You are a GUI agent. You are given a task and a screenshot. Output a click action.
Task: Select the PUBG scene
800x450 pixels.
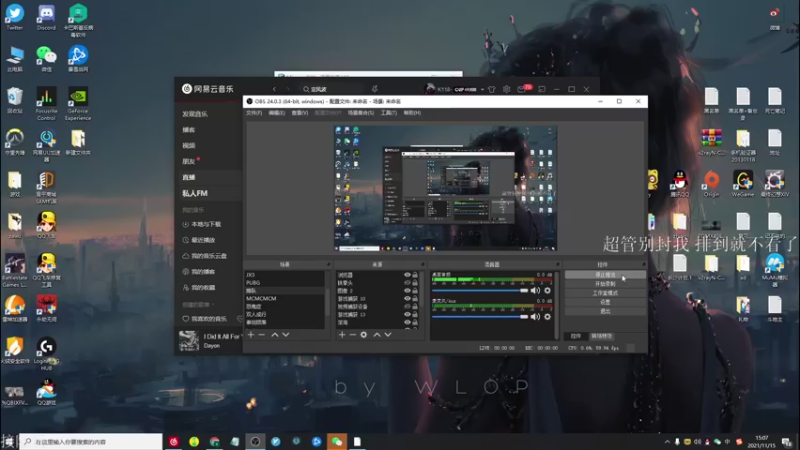(x=284, y=283)
